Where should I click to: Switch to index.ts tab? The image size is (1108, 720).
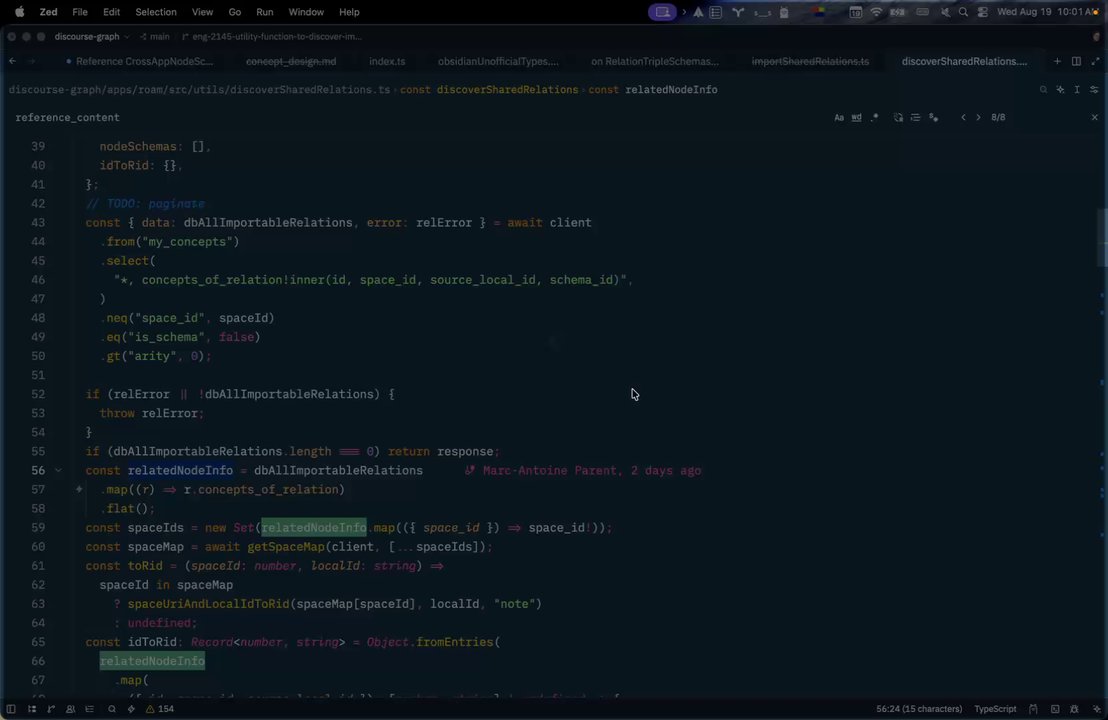coord(387,61)
